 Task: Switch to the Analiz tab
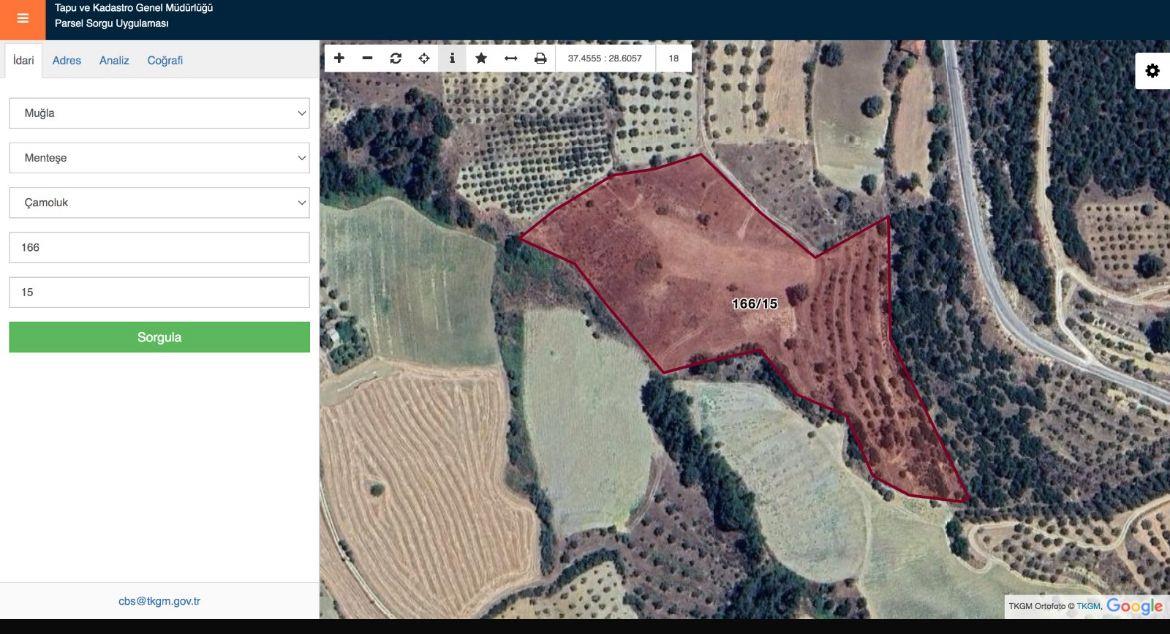click(x=114, y=60)
